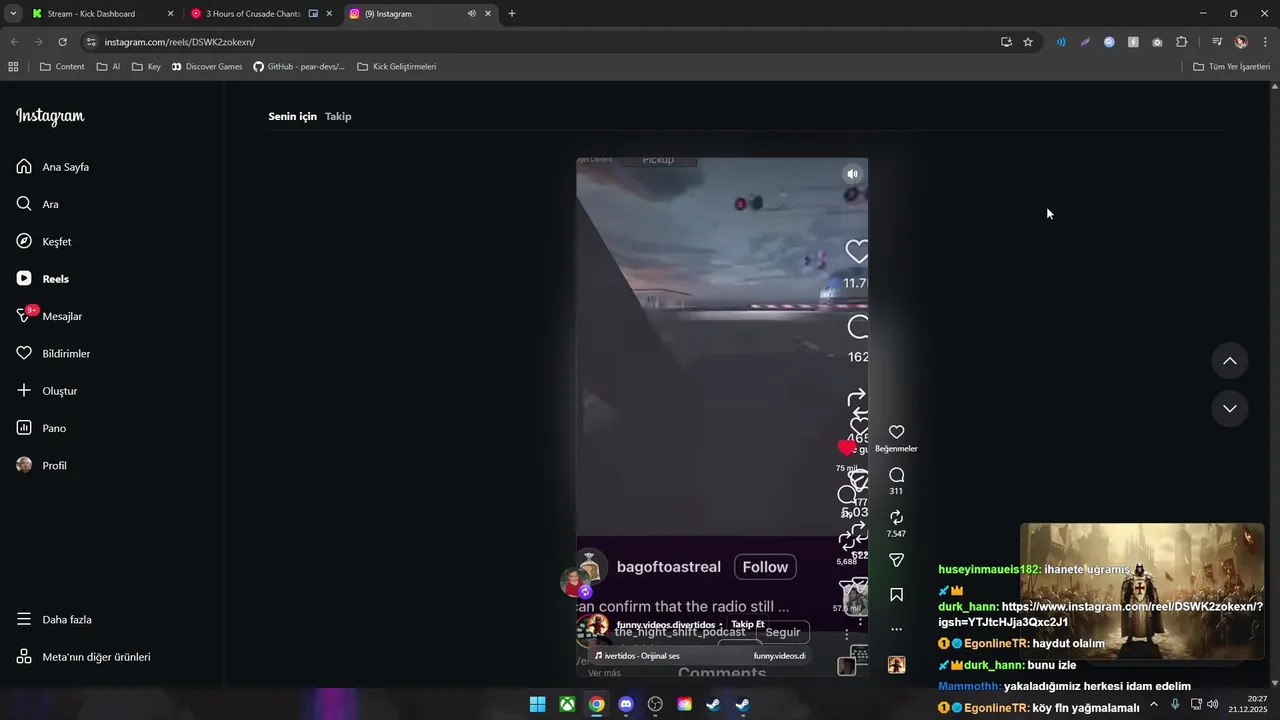
Task: Open a new browser tab
Action: coord(512,14)
